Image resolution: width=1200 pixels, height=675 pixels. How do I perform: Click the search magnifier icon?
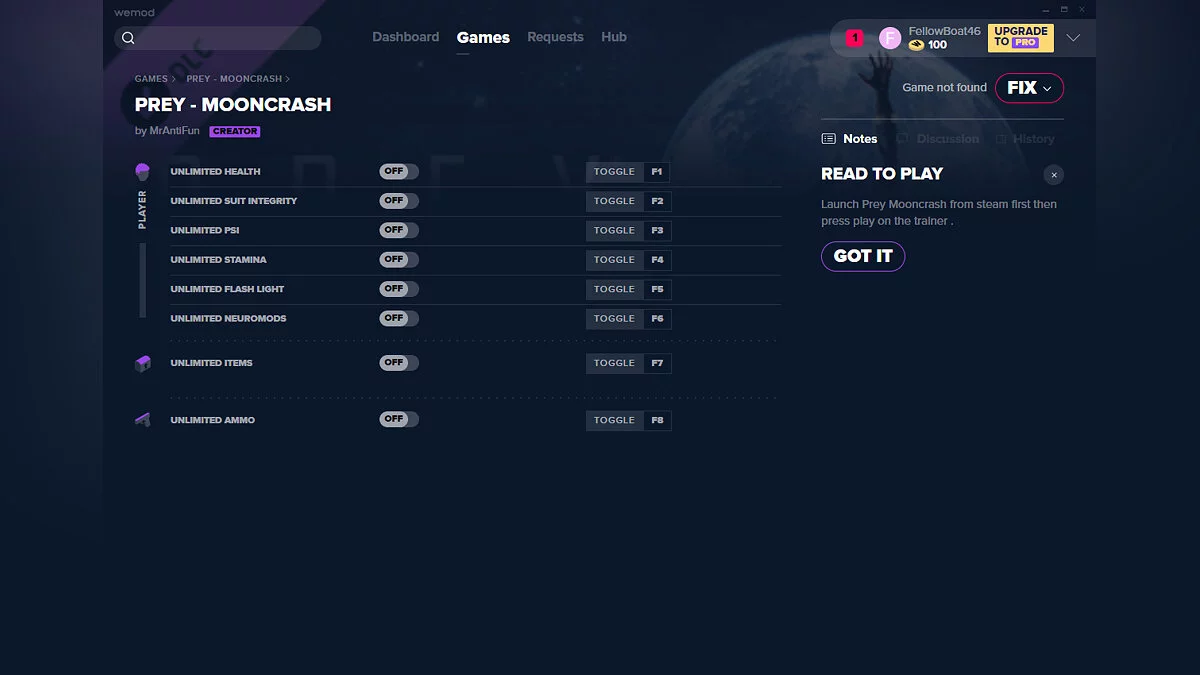[x=128, y=38]
